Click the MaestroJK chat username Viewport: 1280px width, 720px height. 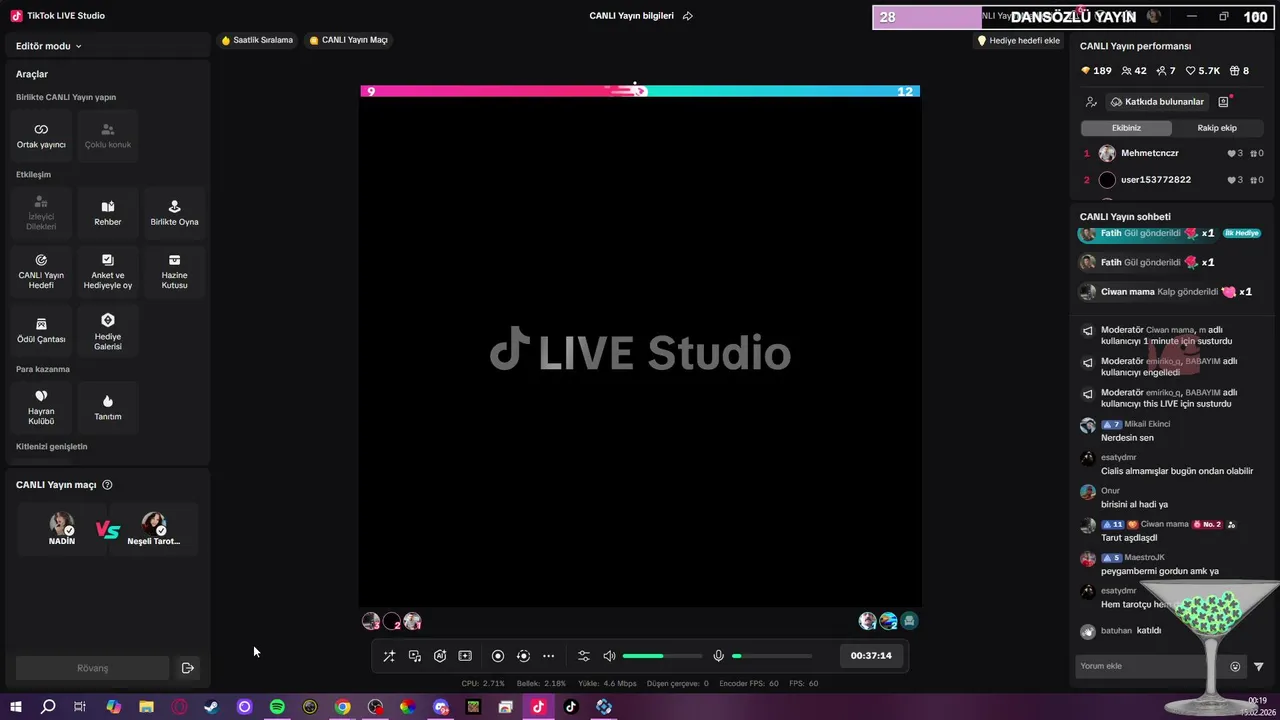[1144, 557]
